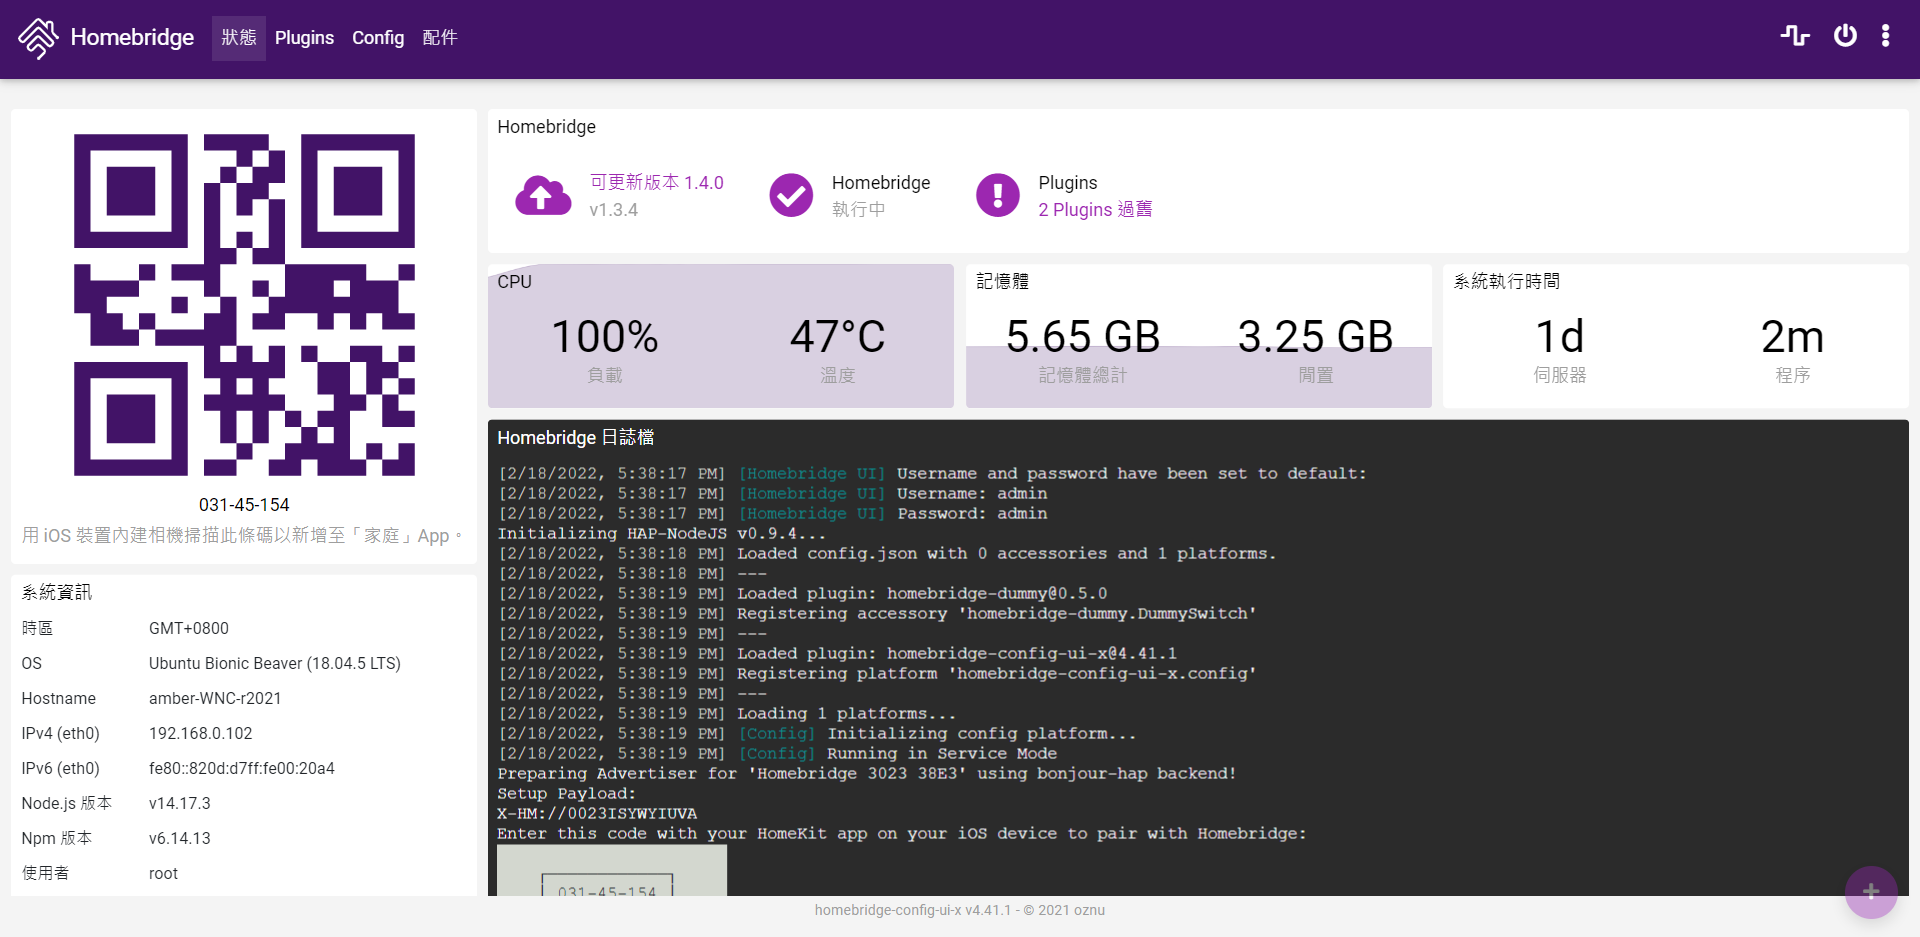The width and height of the screenshot is (1920, 937).
Task: Click the free memory 3.25 GB value
Action: coord(1315,337)
